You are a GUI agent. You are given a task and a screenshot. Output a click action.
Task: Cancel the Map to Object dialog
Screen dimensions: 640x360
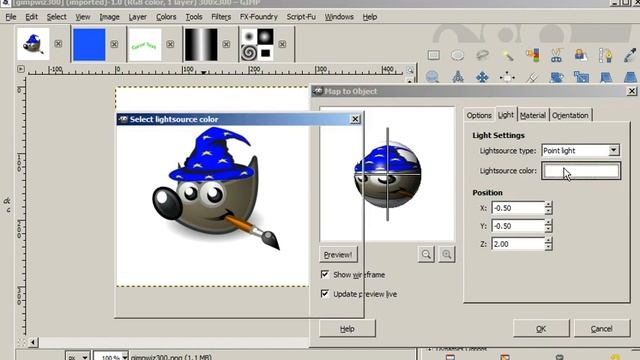[x=602, y=329]
